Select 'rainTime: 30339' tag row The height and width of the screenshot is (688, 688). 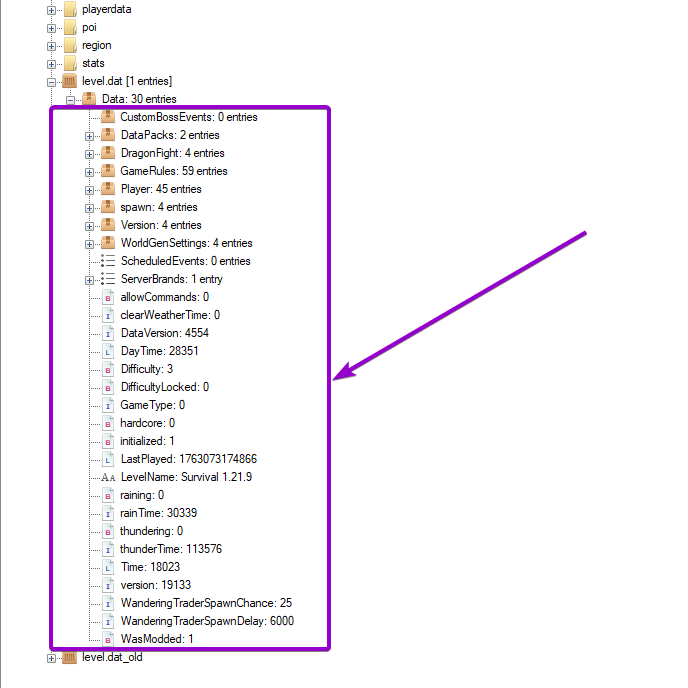tap(158, 512)
